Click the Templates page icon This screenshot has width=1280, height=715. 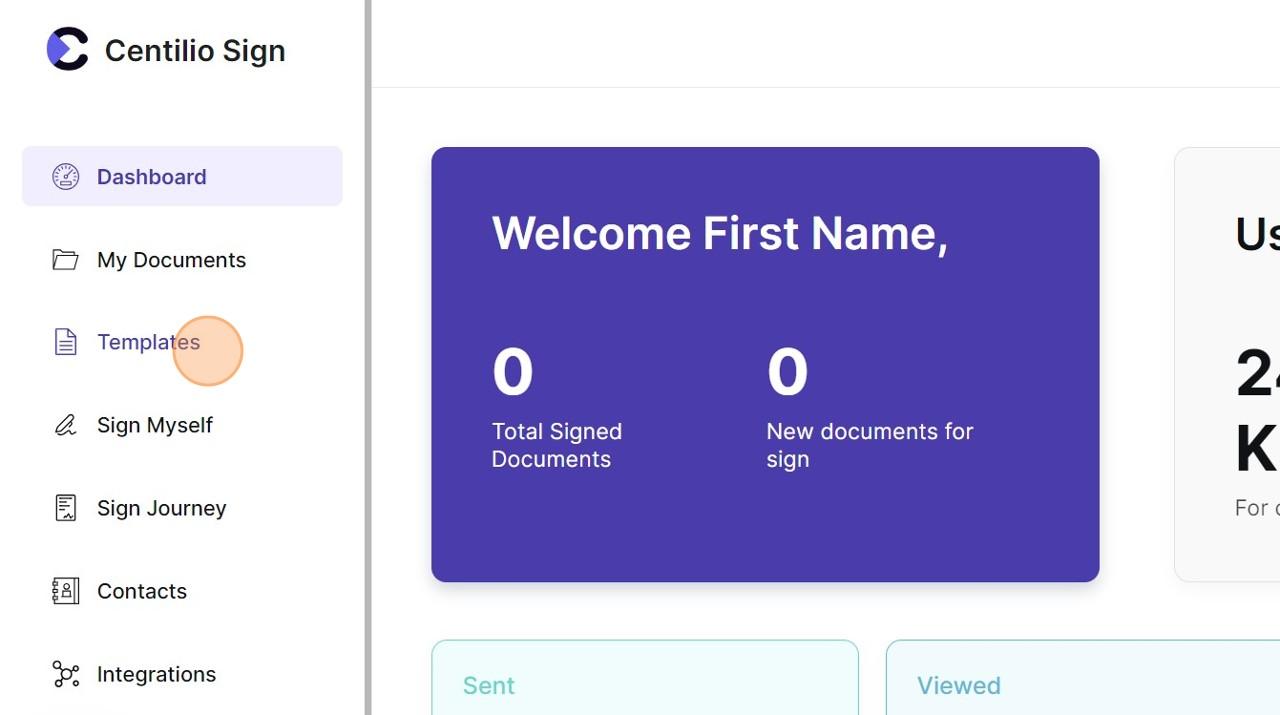[65, 342]
